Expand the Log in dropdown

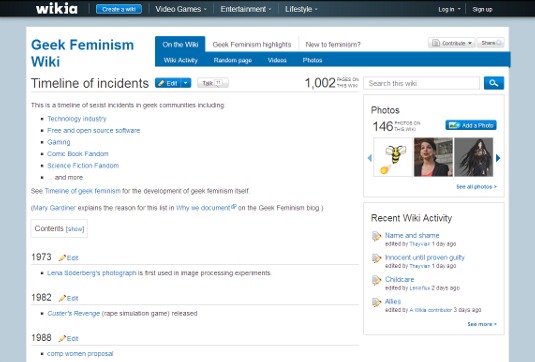pos(449,10)
